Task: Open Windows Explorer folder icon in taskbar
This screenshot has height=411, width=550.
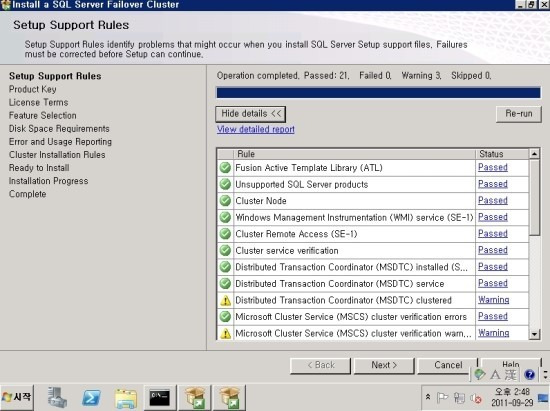Action: pos(126,398)
